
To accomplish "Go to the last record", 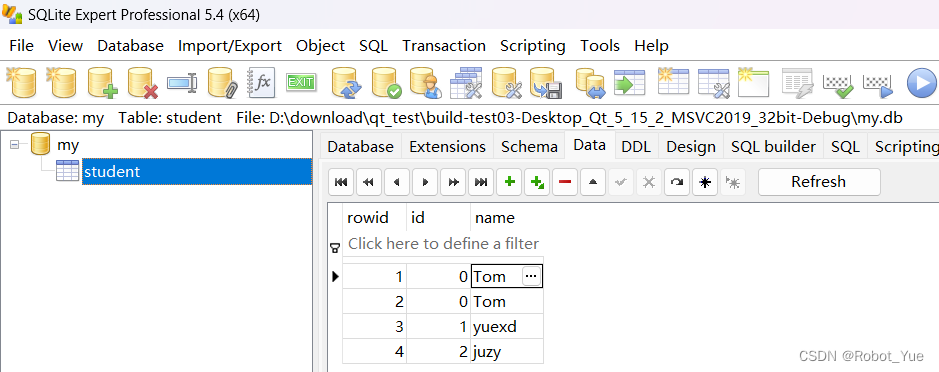I will [x=481, y=182].
